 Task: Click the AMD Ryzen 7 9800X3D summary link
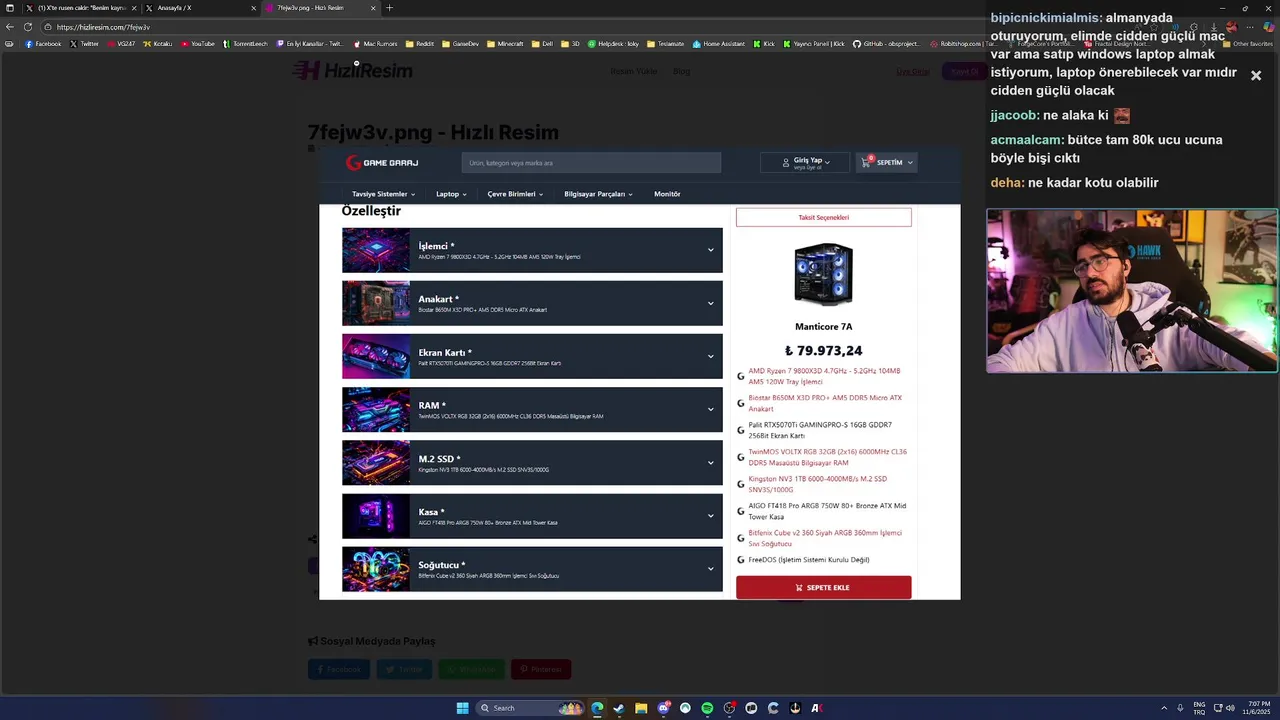coord(825,376)
